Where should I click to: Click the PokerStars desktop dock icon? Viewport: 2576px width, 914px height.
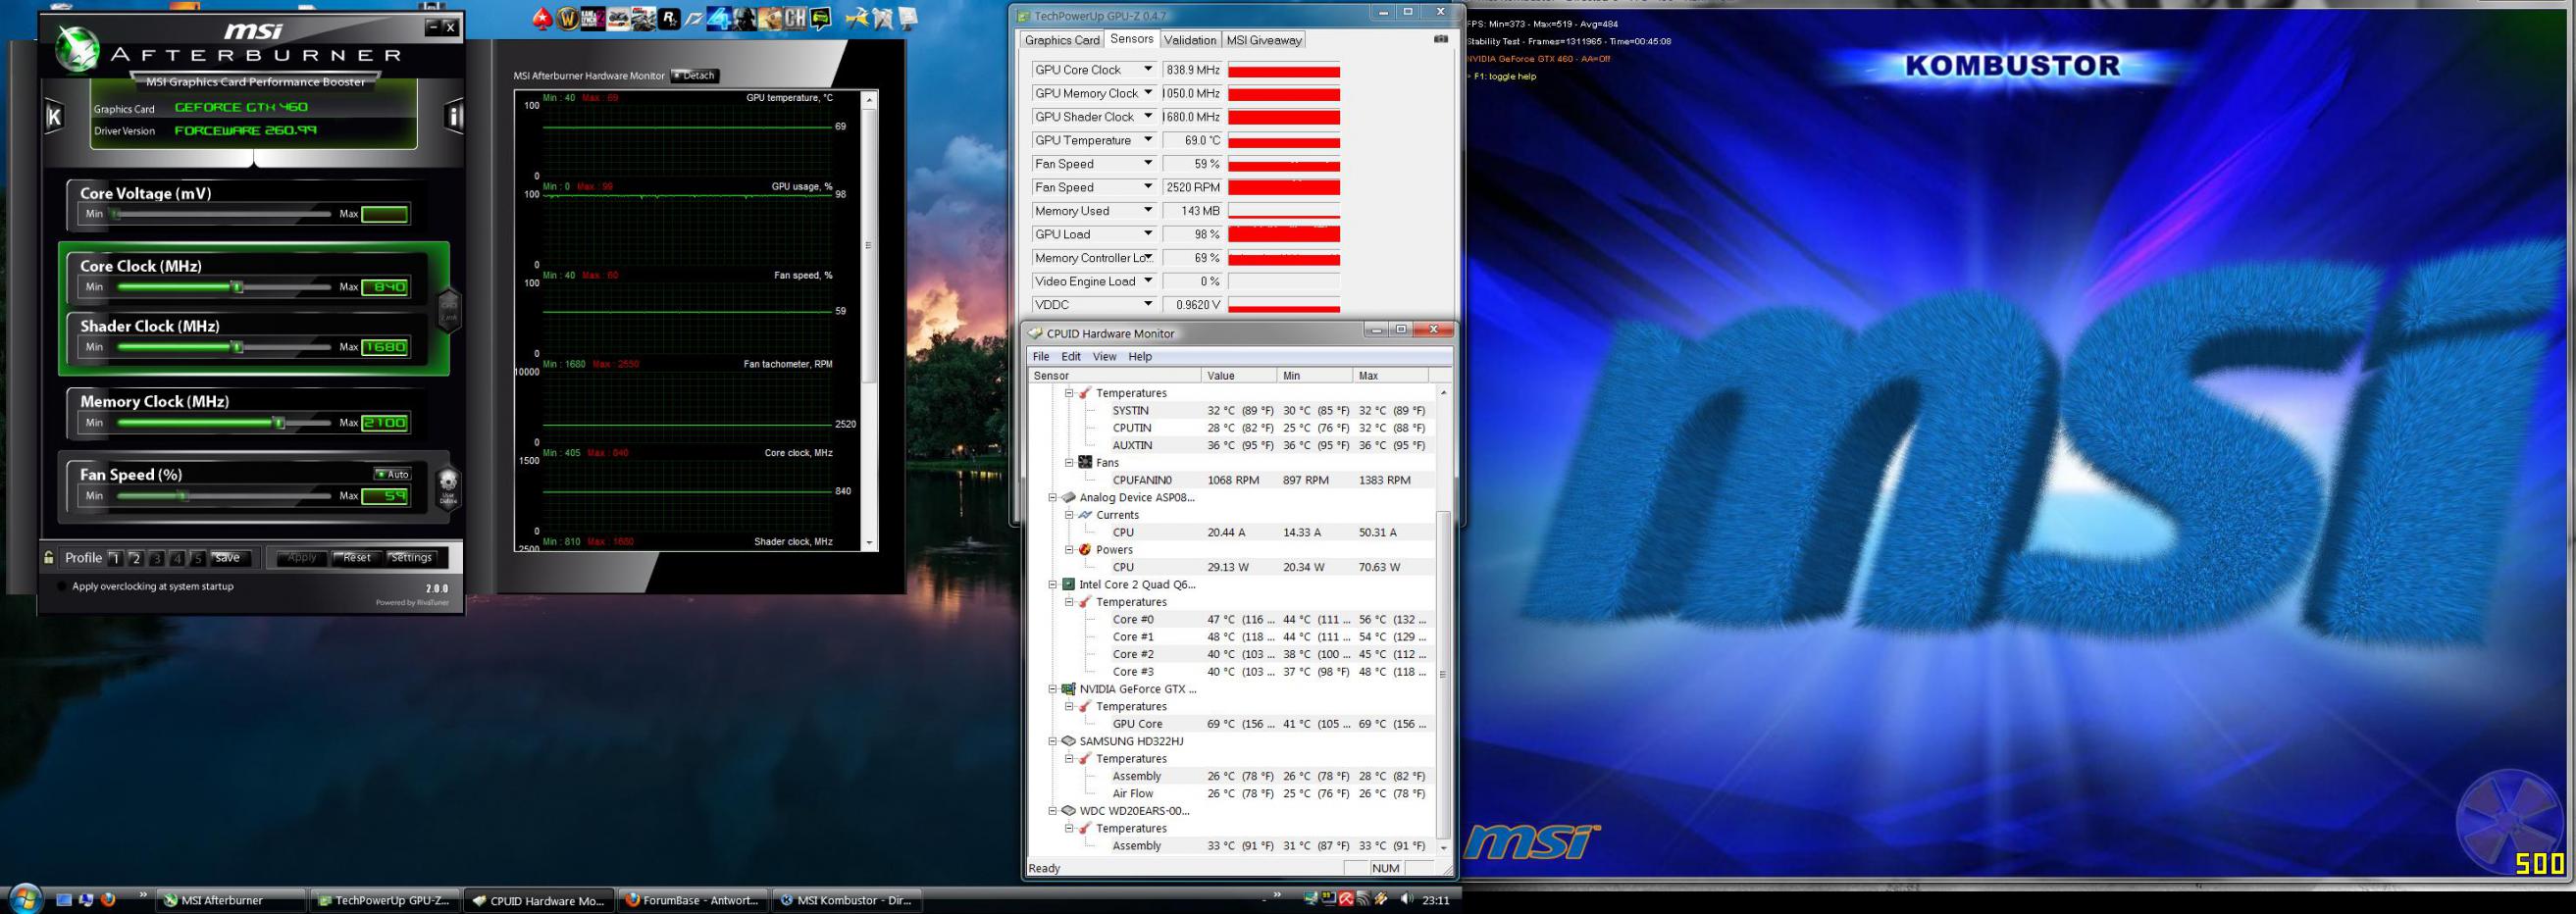[x=542, y=17]
